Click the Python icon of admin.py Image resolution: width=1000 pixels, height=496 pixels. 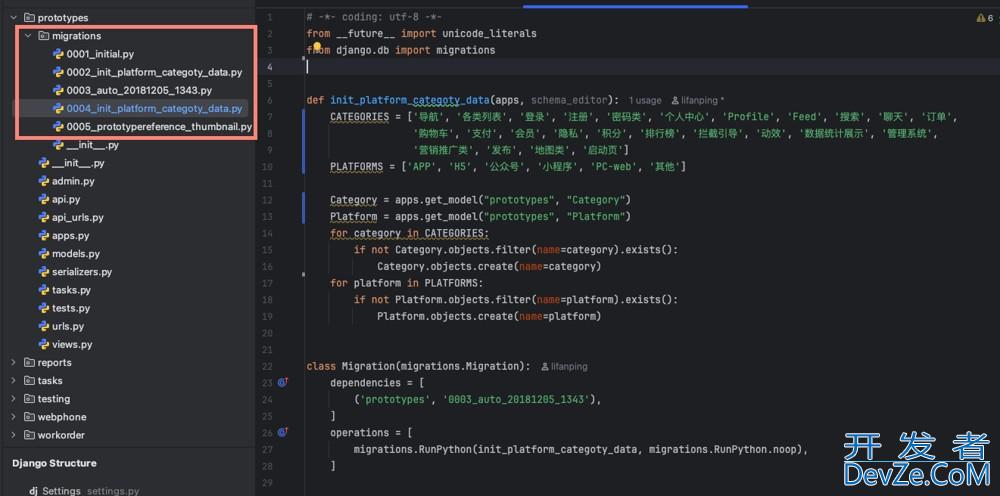tap(43, 181)
